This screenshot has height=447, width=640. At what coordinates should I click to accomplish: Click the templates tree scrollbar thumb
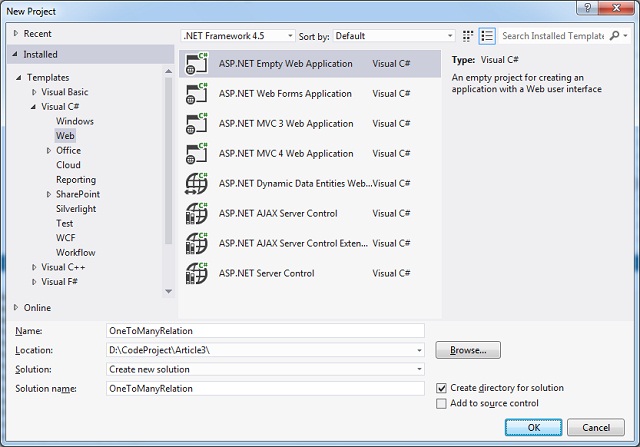[x=169, y=160]
